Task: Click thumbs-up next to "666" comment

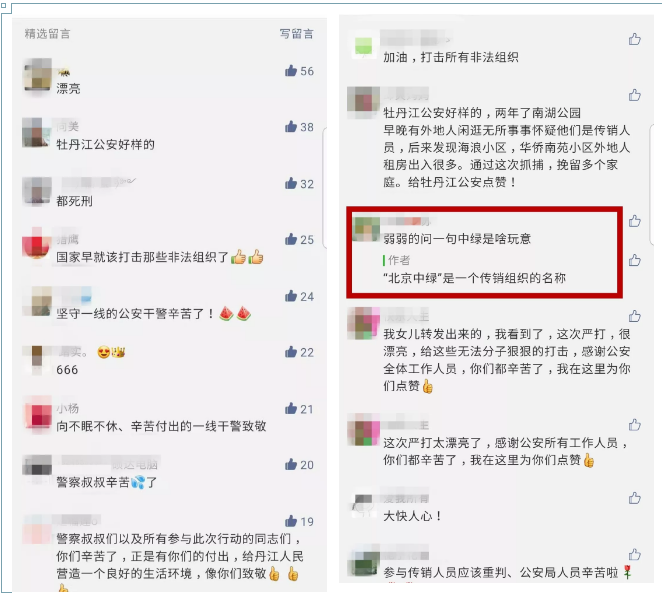Action: coord(291,352)
